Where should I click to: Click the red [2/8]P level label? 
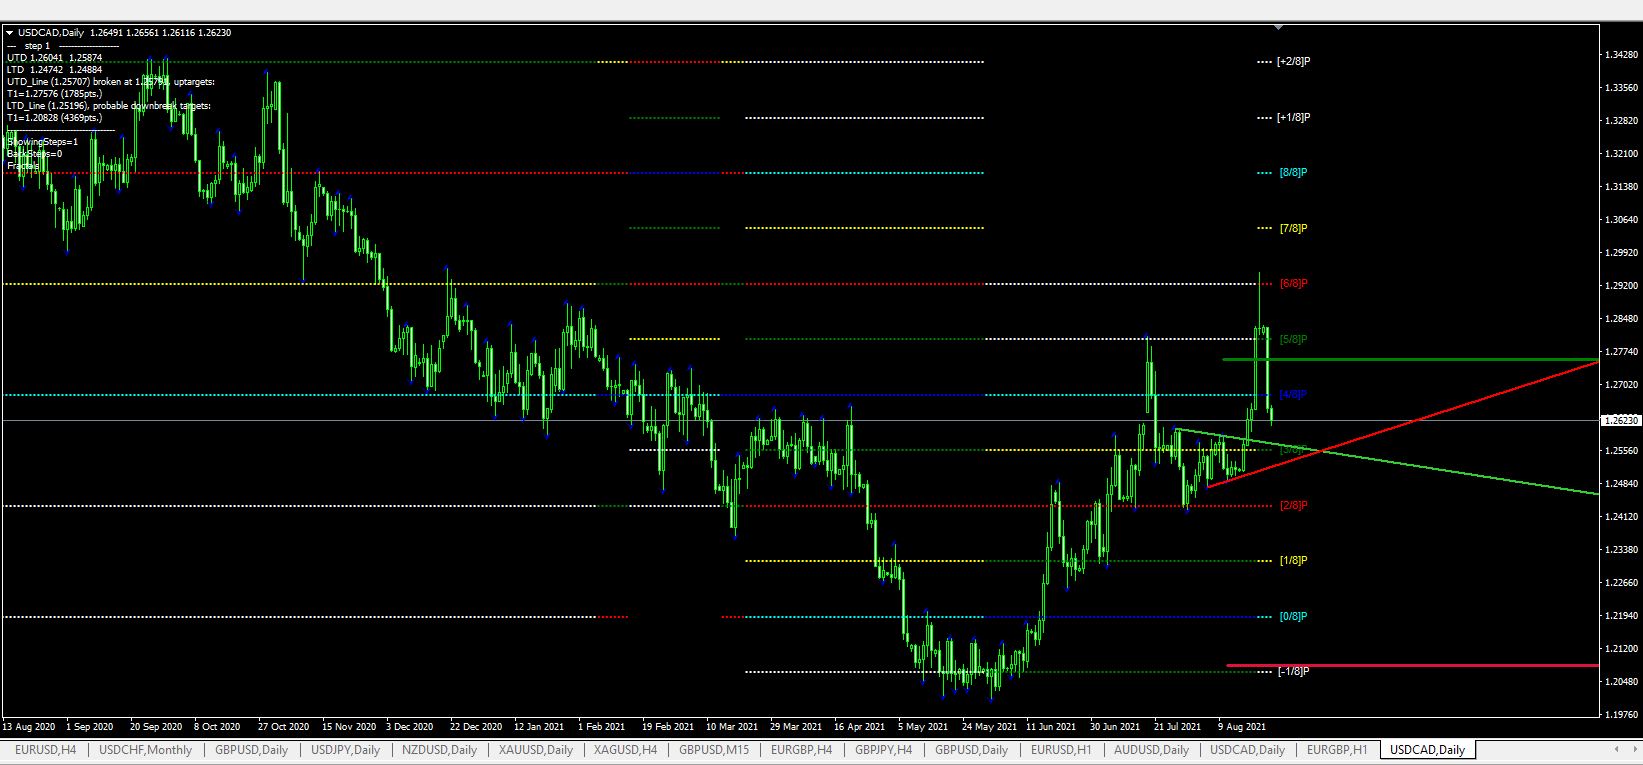(x=1293, y=506)
